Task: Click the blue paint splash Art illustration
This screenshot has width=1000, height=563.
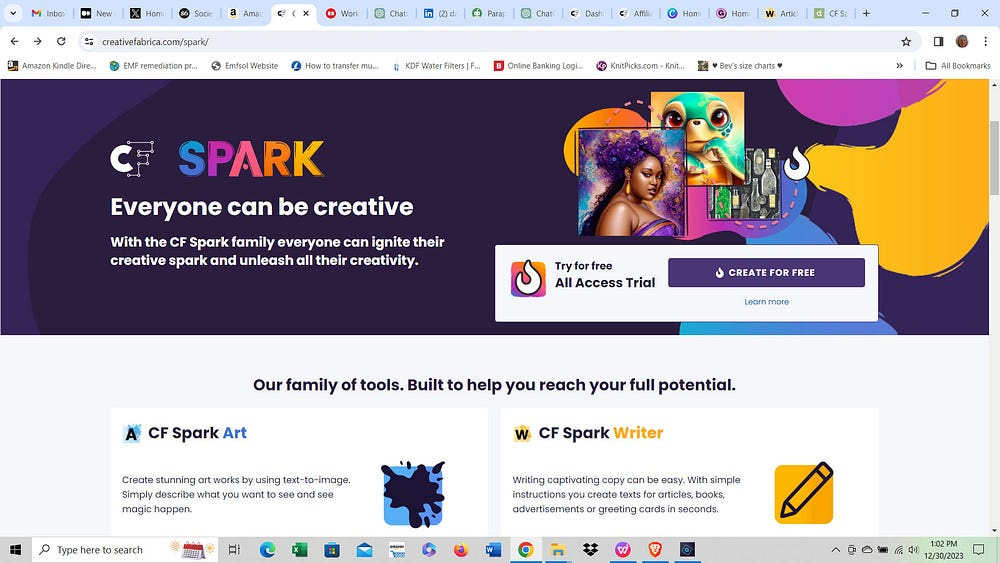Action: (413, 494)
